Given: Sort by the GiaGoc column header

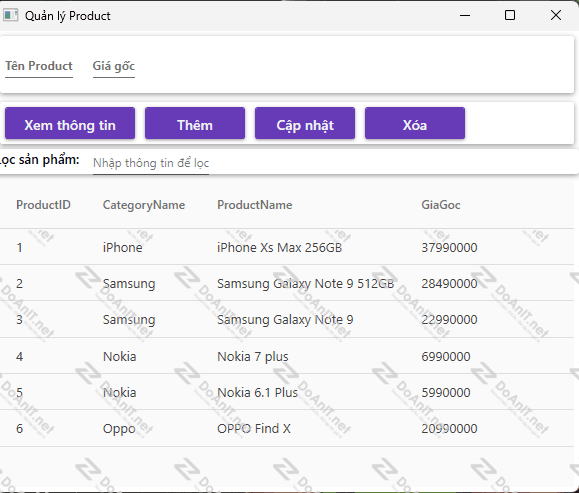Looking at the screenshot, I should click(x=441, y=205).
